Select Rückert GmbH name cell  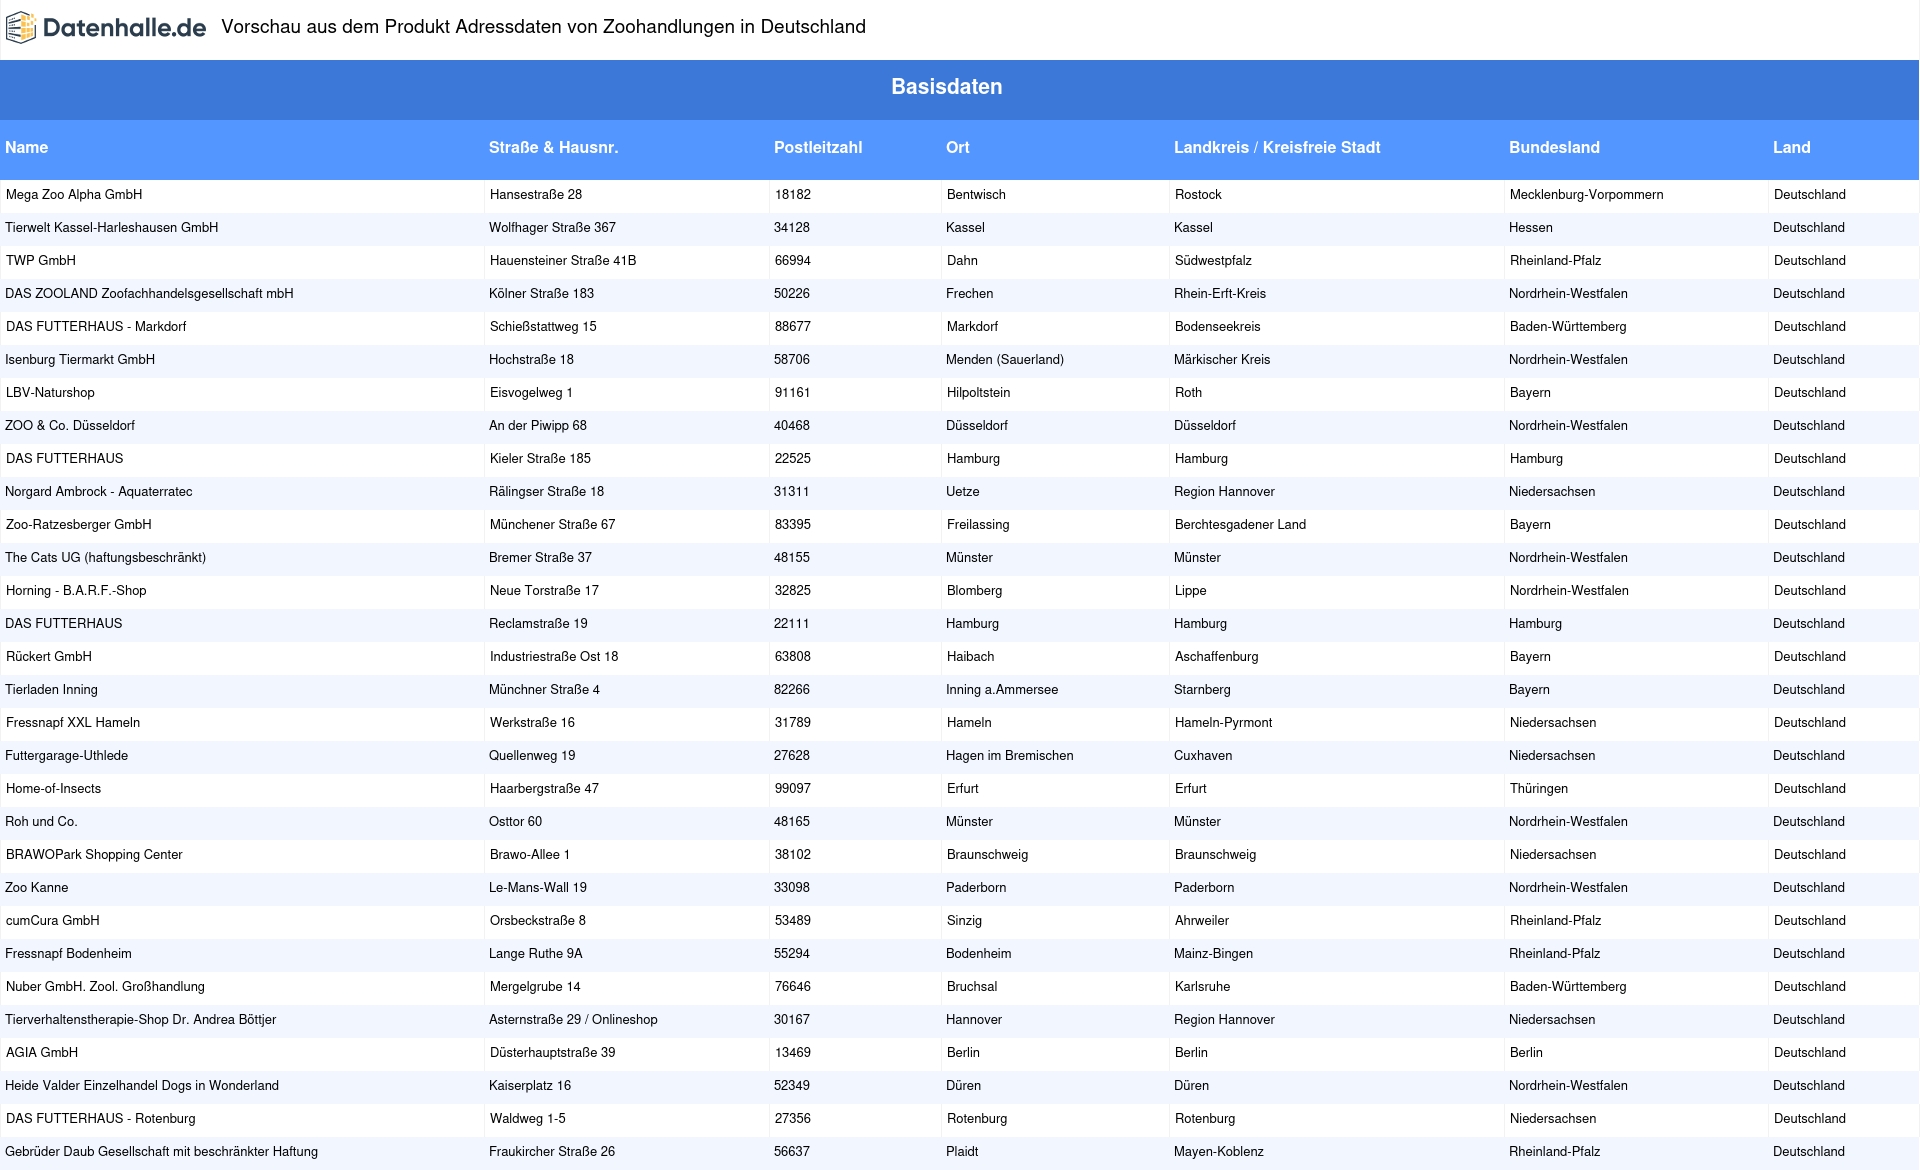pyautogui.click(x=49, y=657)
